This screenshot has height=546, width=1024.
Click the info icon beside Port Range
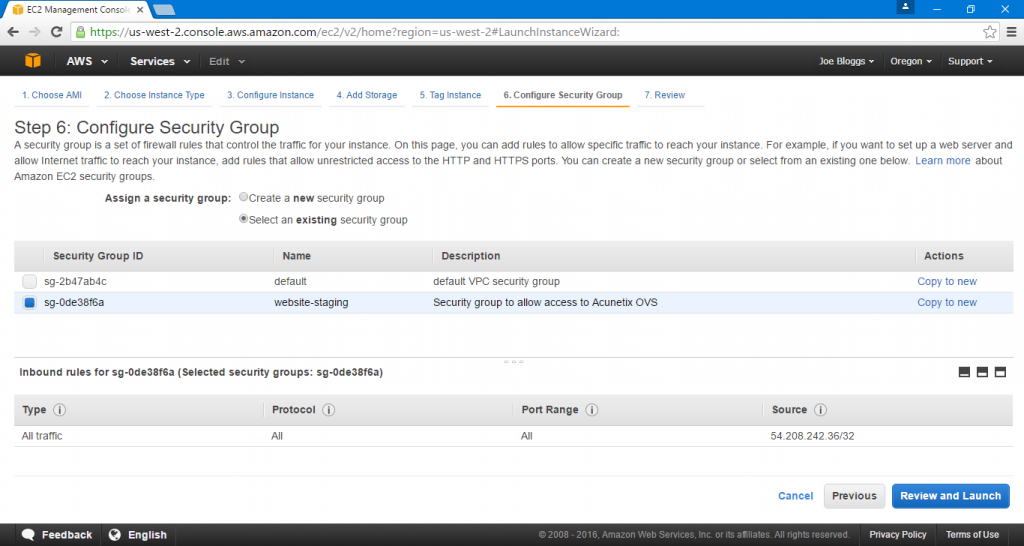click(x=592, y=410)
